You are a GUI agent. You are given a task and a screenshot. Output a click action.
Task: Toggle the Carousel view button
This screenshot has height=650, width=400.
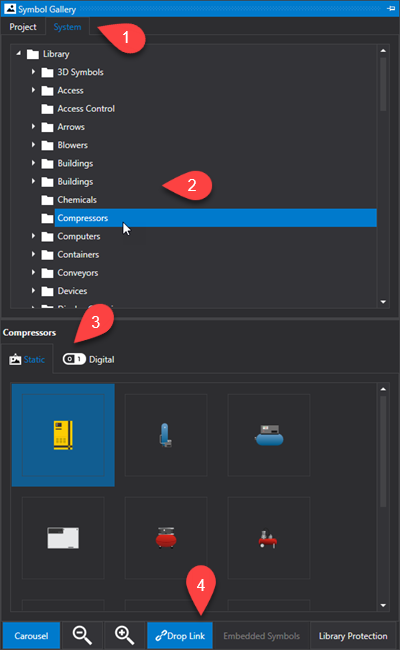click(x=31, y=635)
